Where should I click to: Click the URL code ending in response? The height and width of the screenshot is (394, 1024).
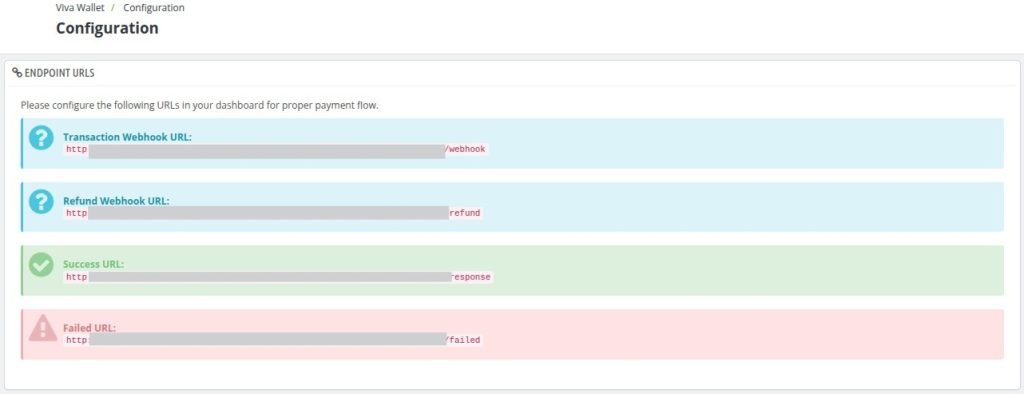278,277
